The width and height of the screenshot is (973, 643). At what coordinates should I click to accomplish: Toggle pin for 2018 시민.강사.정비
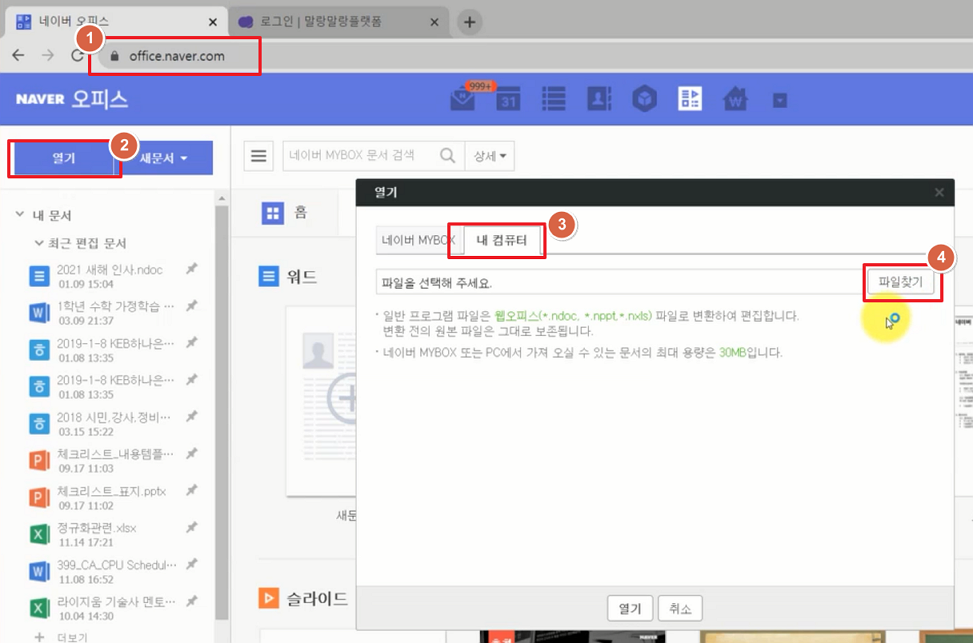pyautogui.click(x=192, y=416)
